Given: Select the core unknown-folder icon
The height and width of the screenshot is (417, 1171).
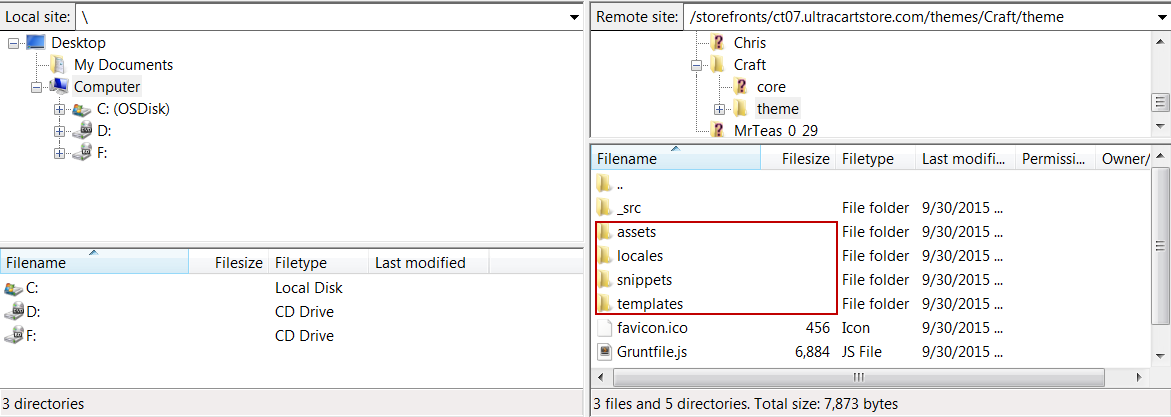Looking at the screenshot, I should (741, 87).
